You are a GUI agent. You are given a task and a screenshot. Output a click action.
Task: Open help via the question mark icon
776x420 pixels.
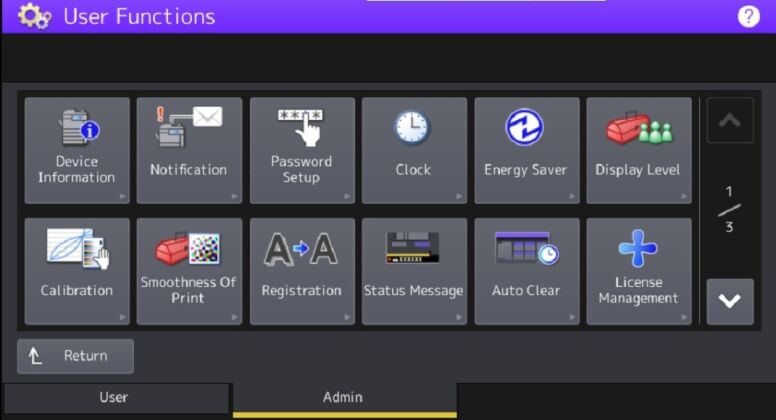coord(748,16)
